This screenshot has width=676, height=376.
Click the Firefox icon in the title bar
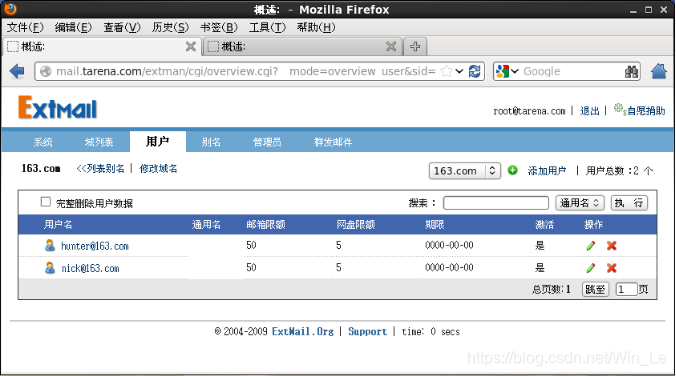tap(11, 9)
